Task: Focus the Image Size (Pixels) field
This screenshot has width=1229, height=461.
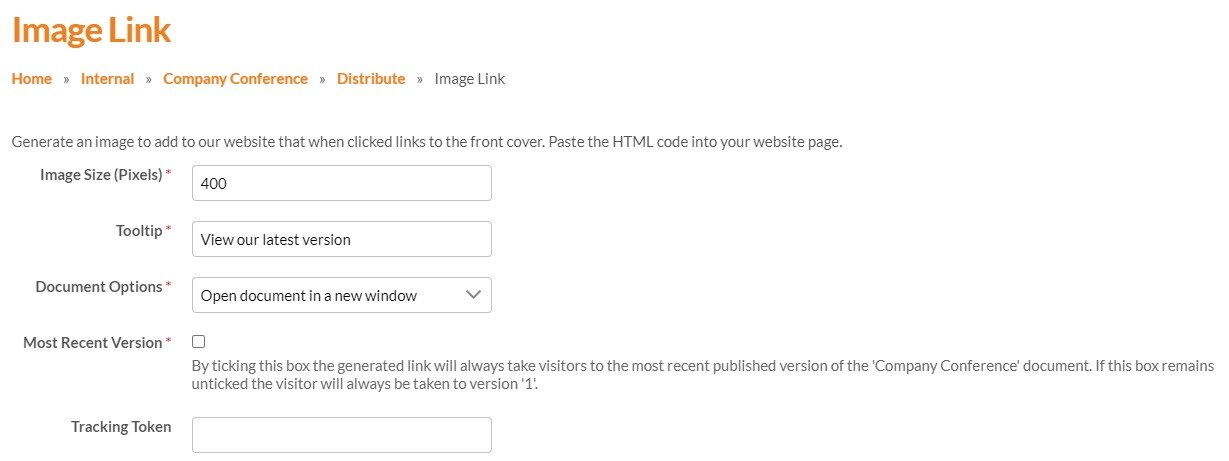Action: (341, 183)
